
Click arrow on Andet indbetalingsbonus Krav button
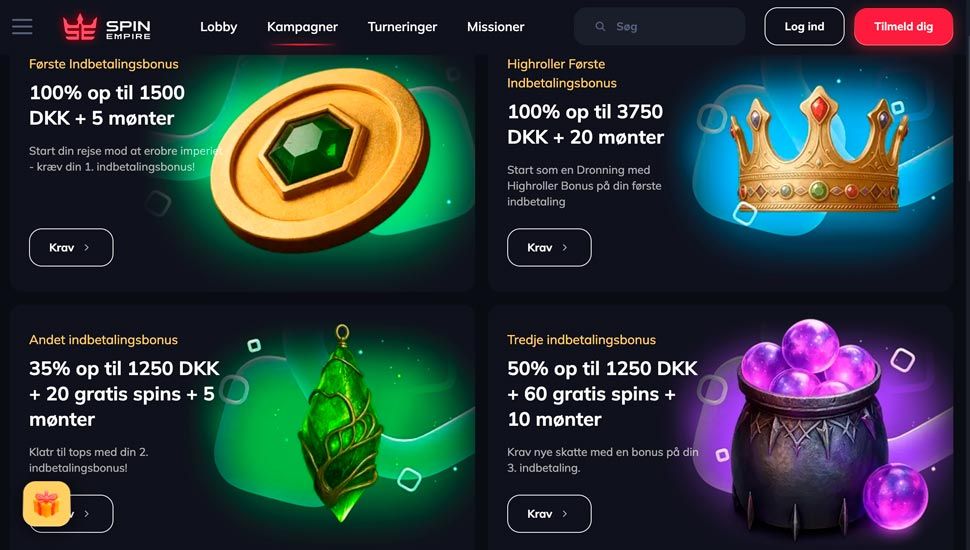pyautogui.click(x=87, y=513)
